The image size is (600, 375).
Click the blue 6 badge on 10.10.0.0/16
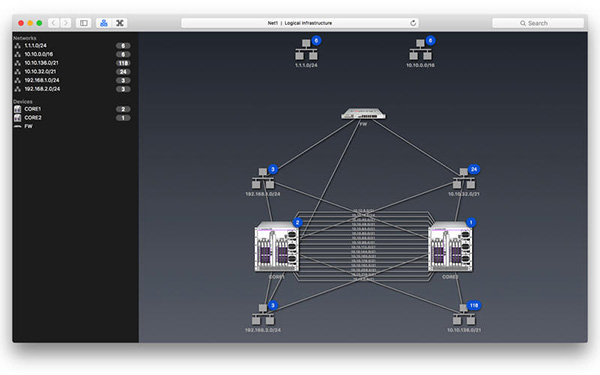[x=430, y=41]
